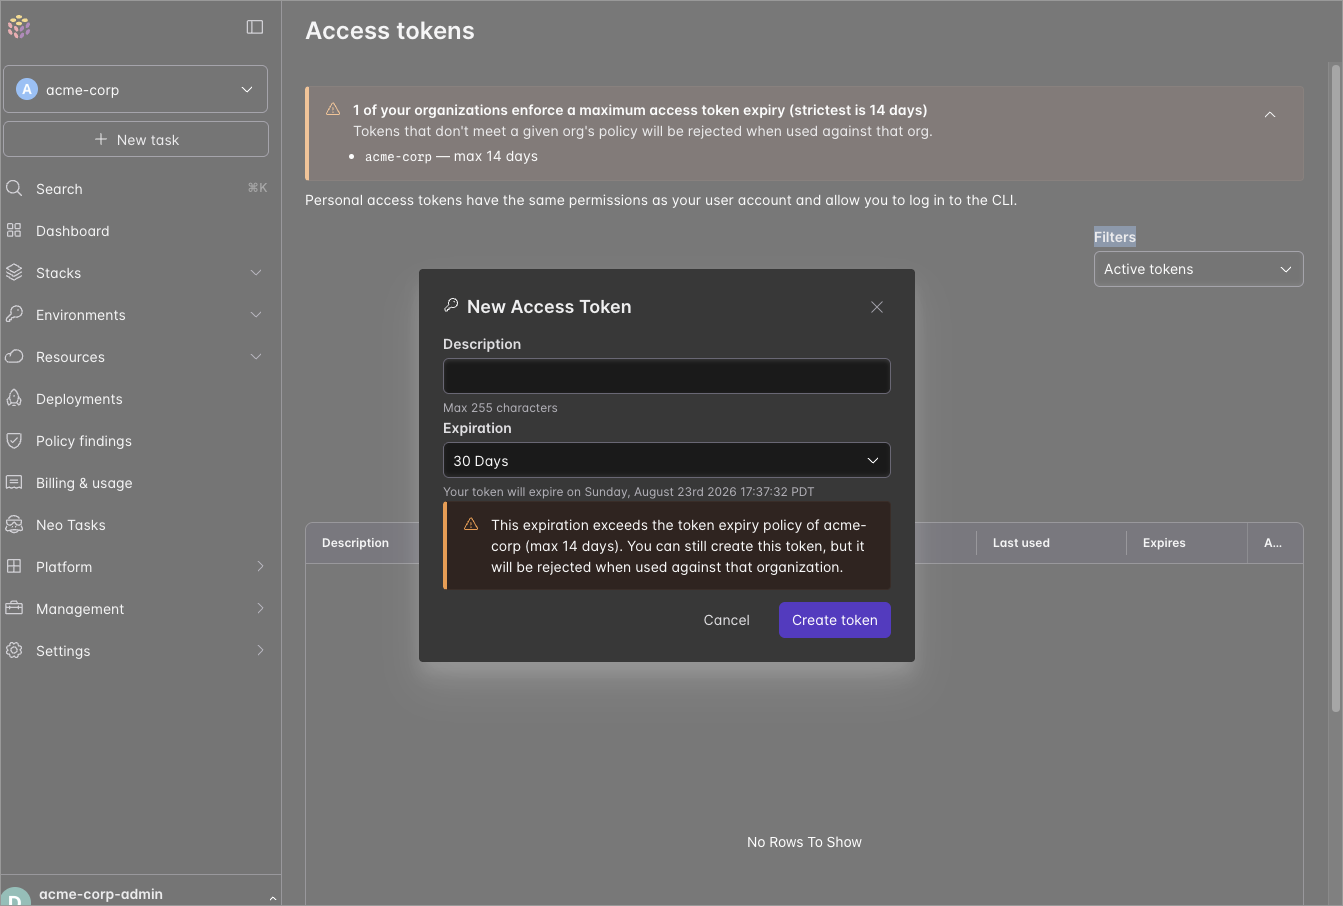This screenshot has height=906, width=1343.
Task: Click the Resources cloud icon
Action: (14, 356)
